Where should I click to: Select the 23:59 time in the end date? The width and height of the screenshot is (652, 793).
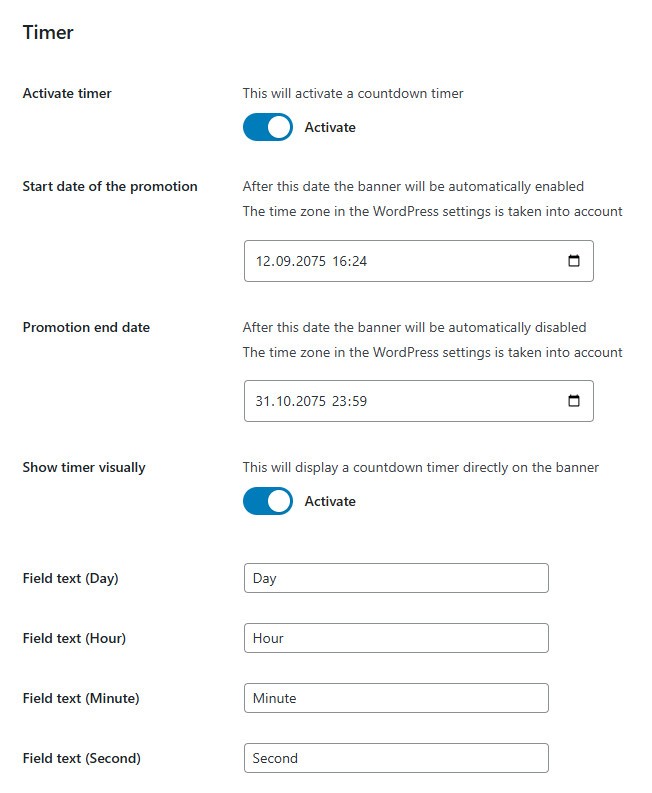coord(351,401)
